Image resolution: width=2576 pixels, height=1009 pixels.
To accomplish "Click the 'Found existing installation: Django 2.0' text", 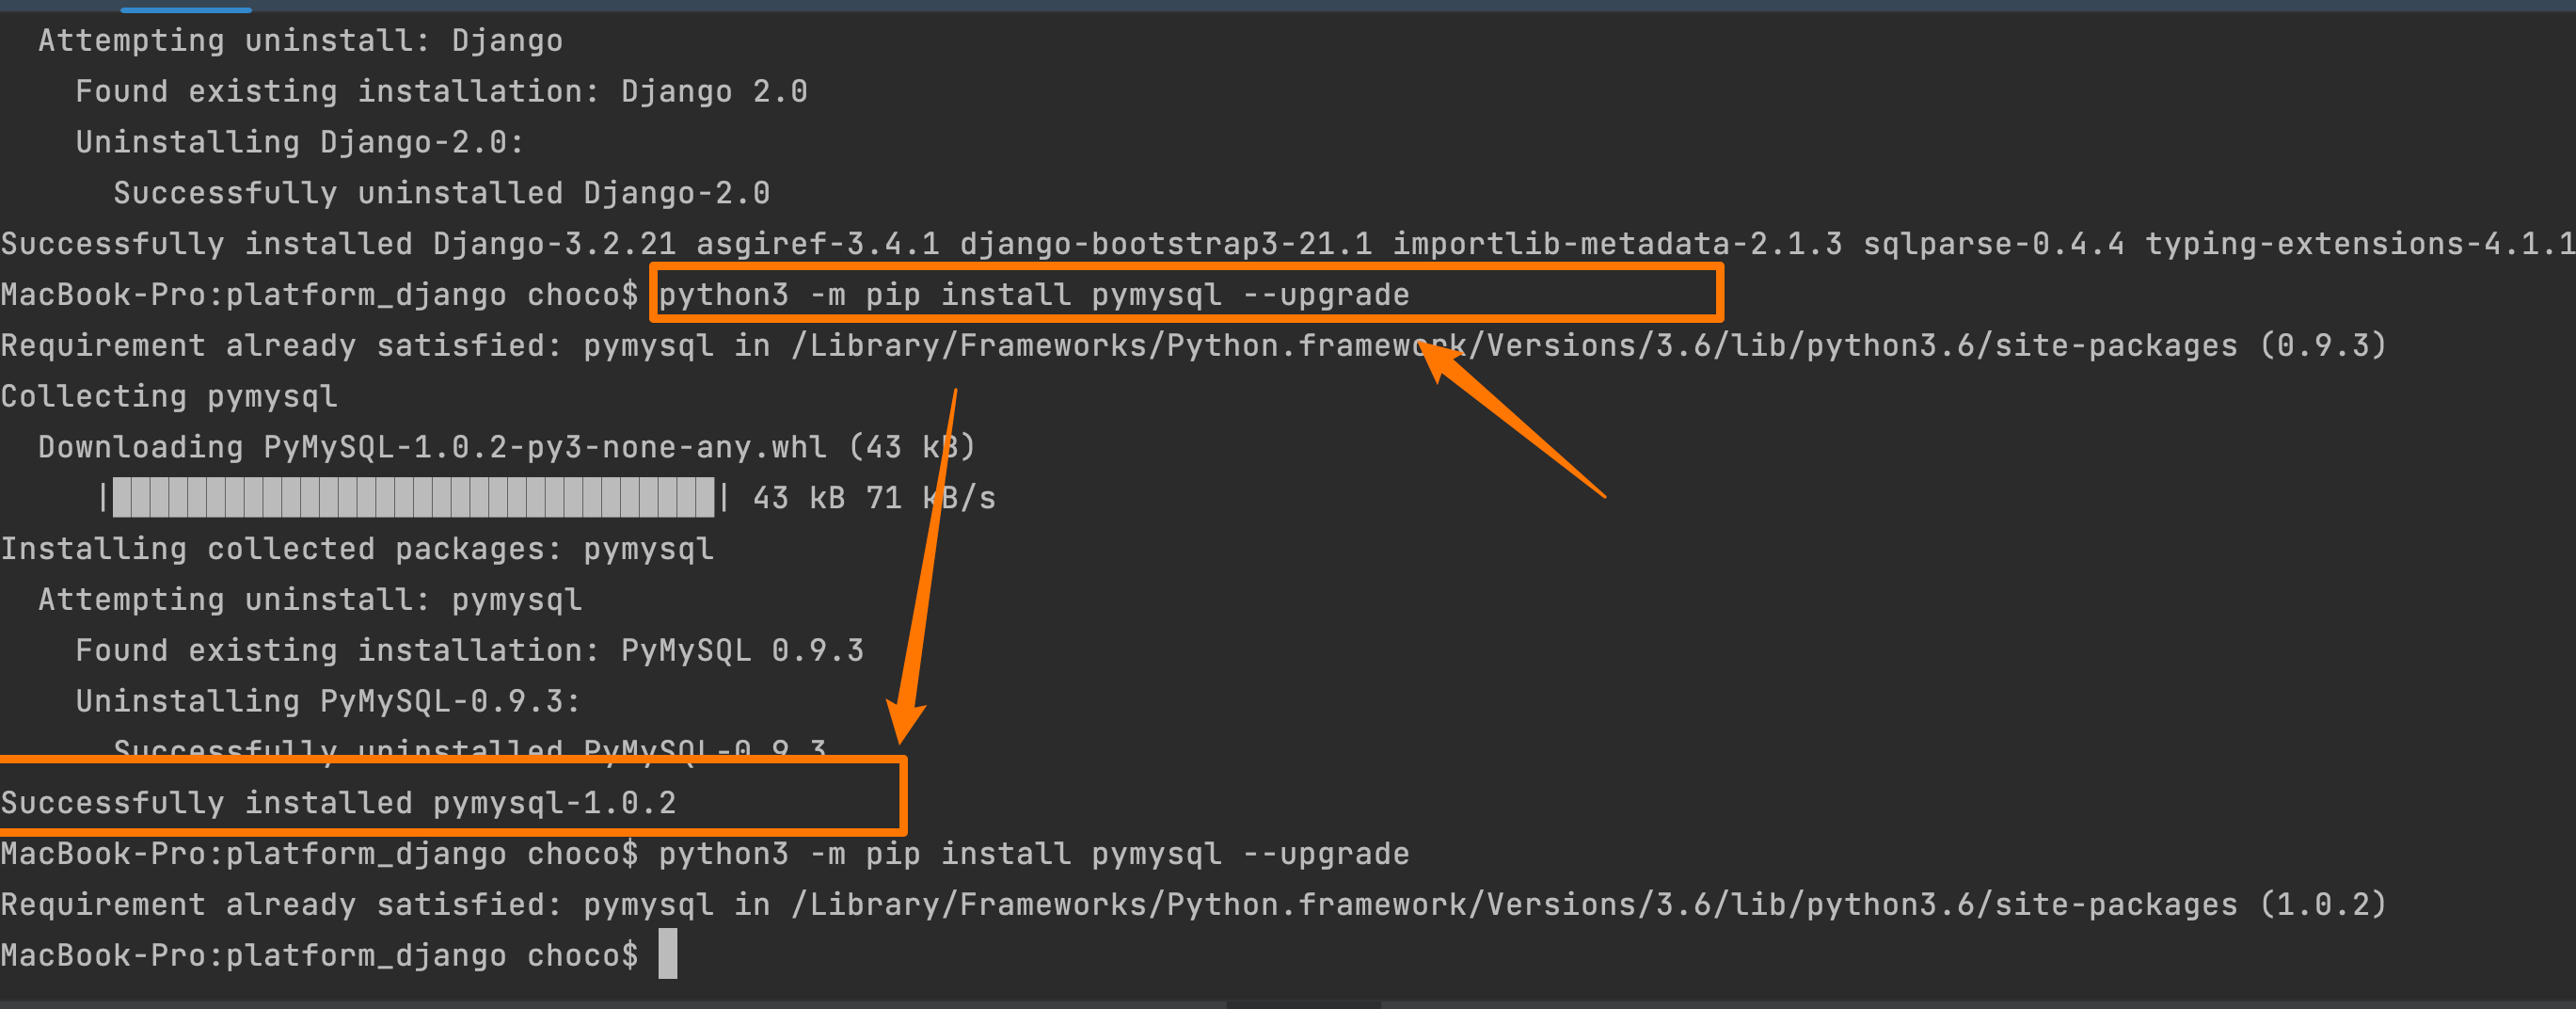I will pyautogui.click(x=441, y=91).
